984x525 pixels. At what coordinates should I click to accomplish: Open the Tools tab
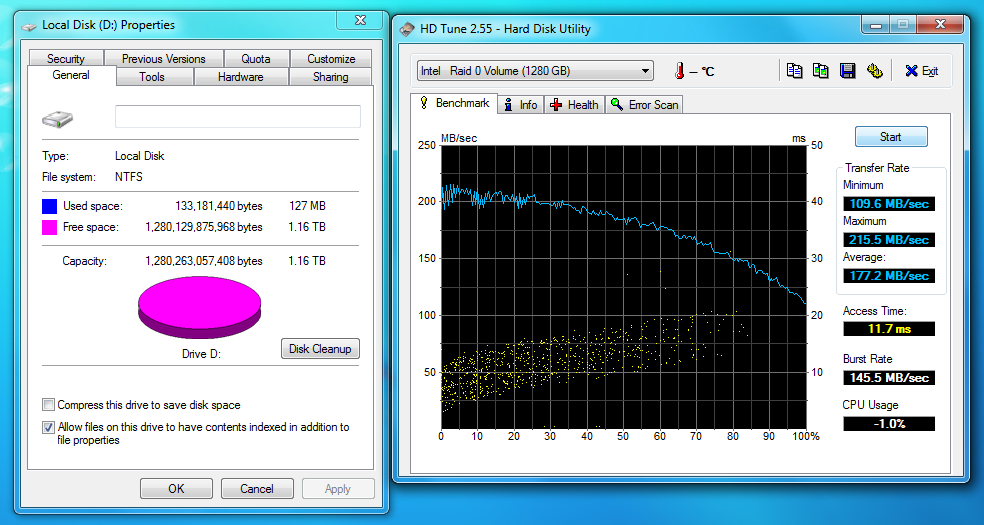pyautogui.click(x=152, y=77)
